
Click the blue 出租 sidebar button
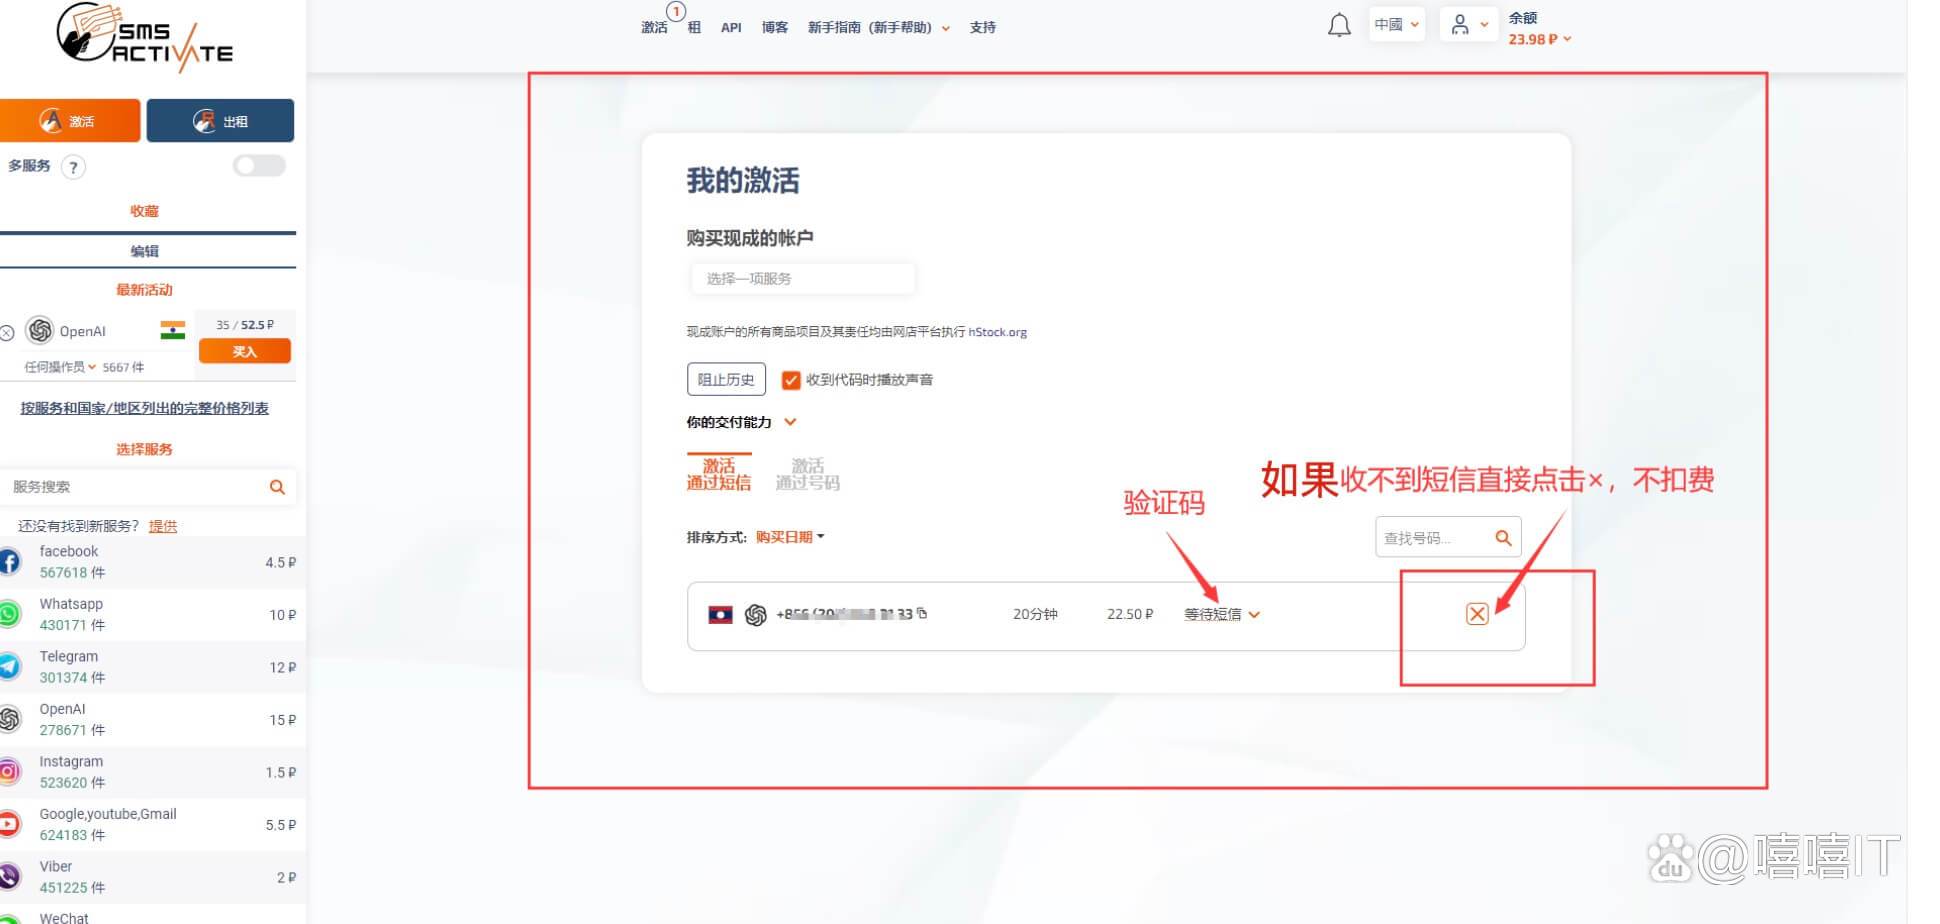pyautogui.click(x=220, y=121)
